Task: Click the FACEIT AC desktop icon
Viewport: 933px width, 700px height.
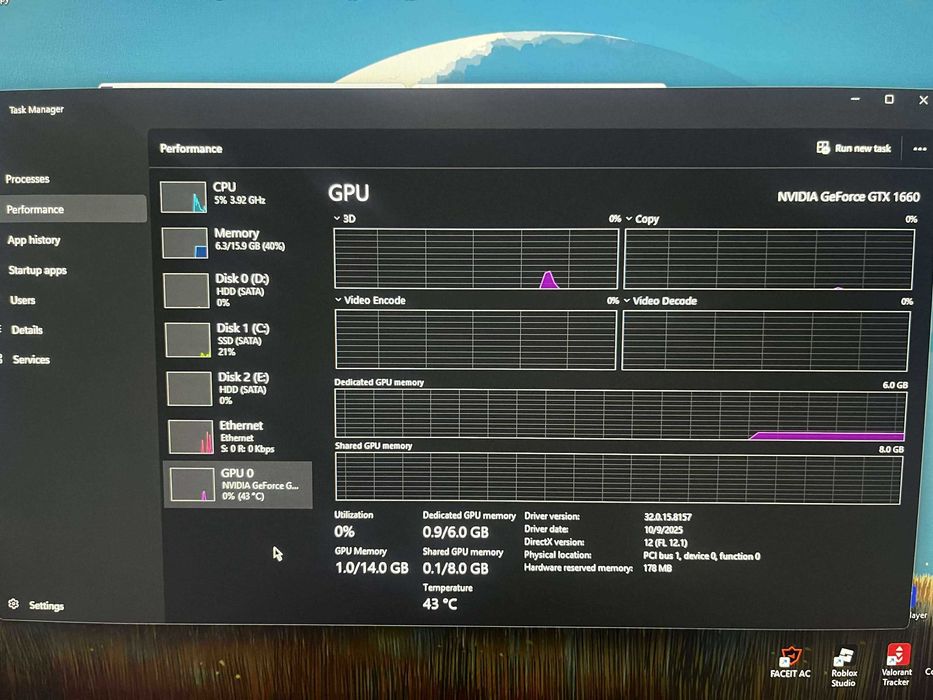Action: point(790,662)
